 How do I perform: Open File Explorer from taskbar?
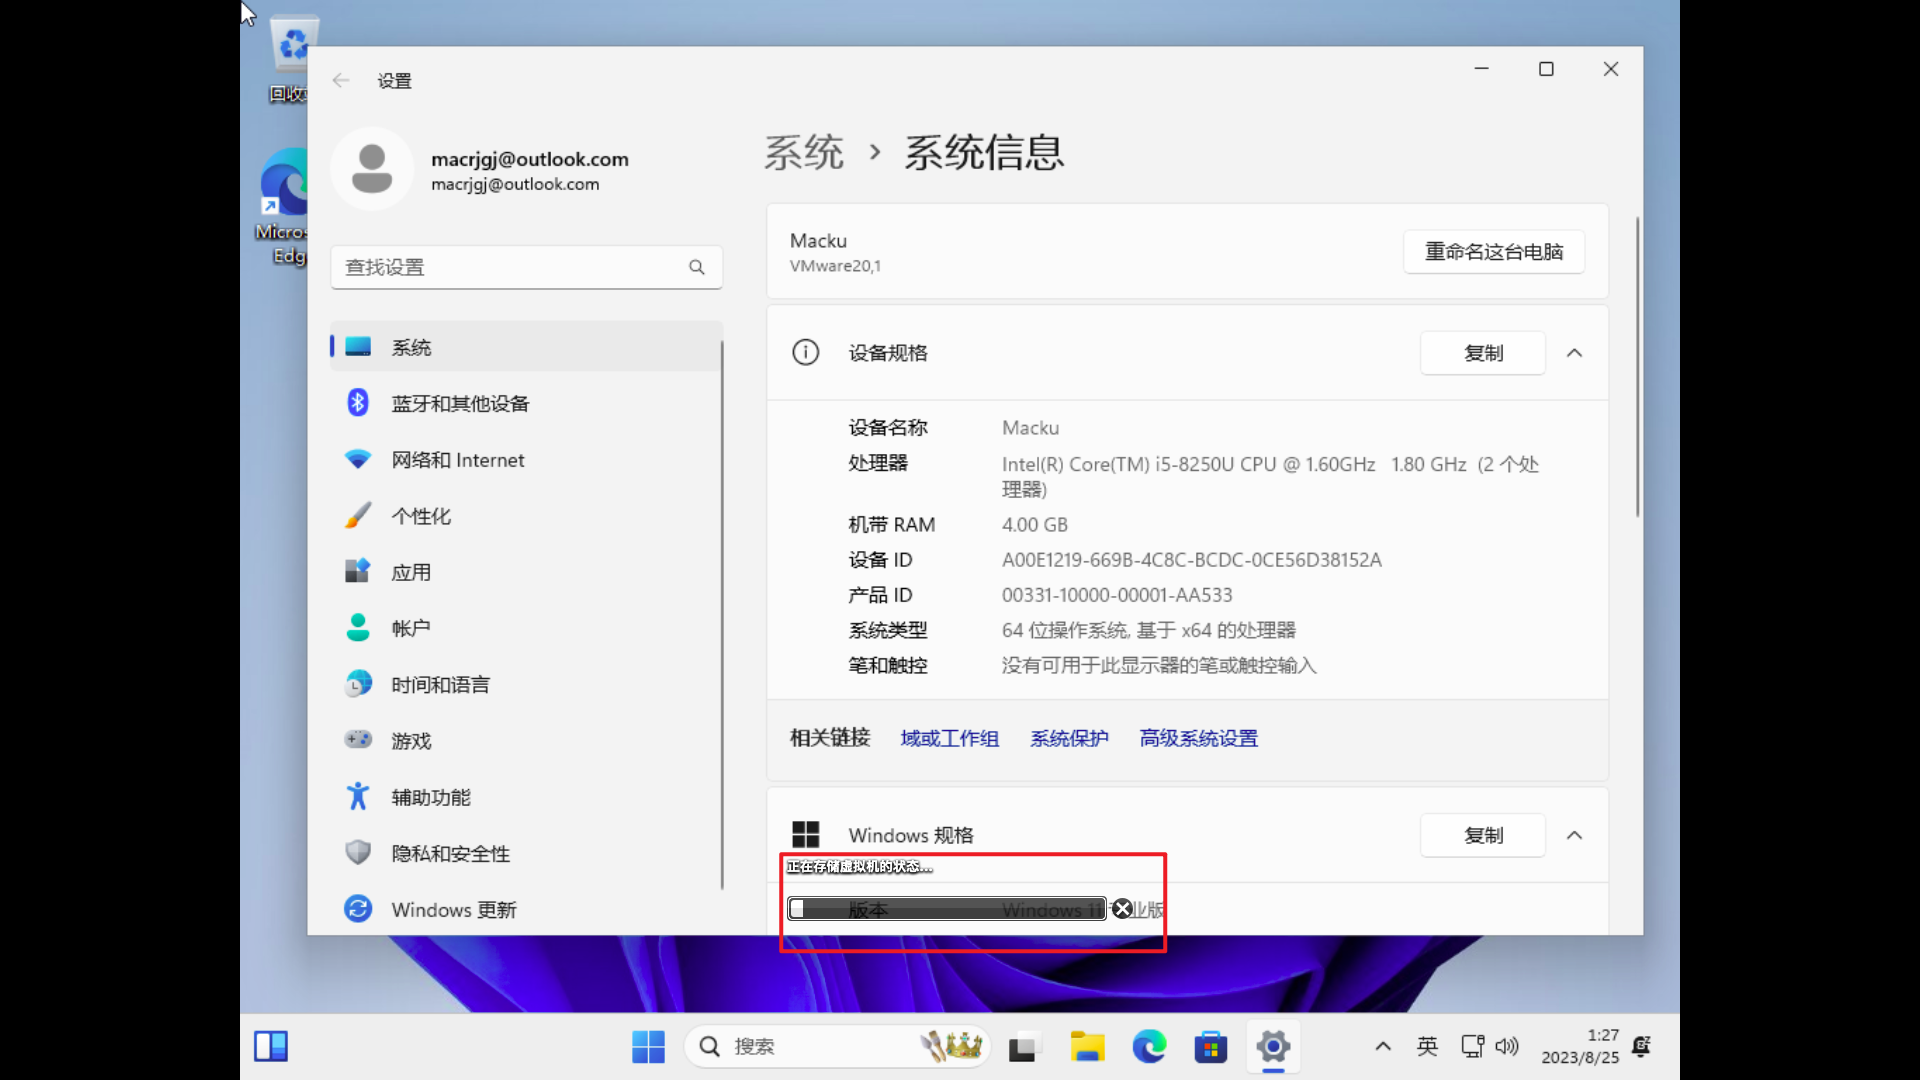coord(1087,1047)
